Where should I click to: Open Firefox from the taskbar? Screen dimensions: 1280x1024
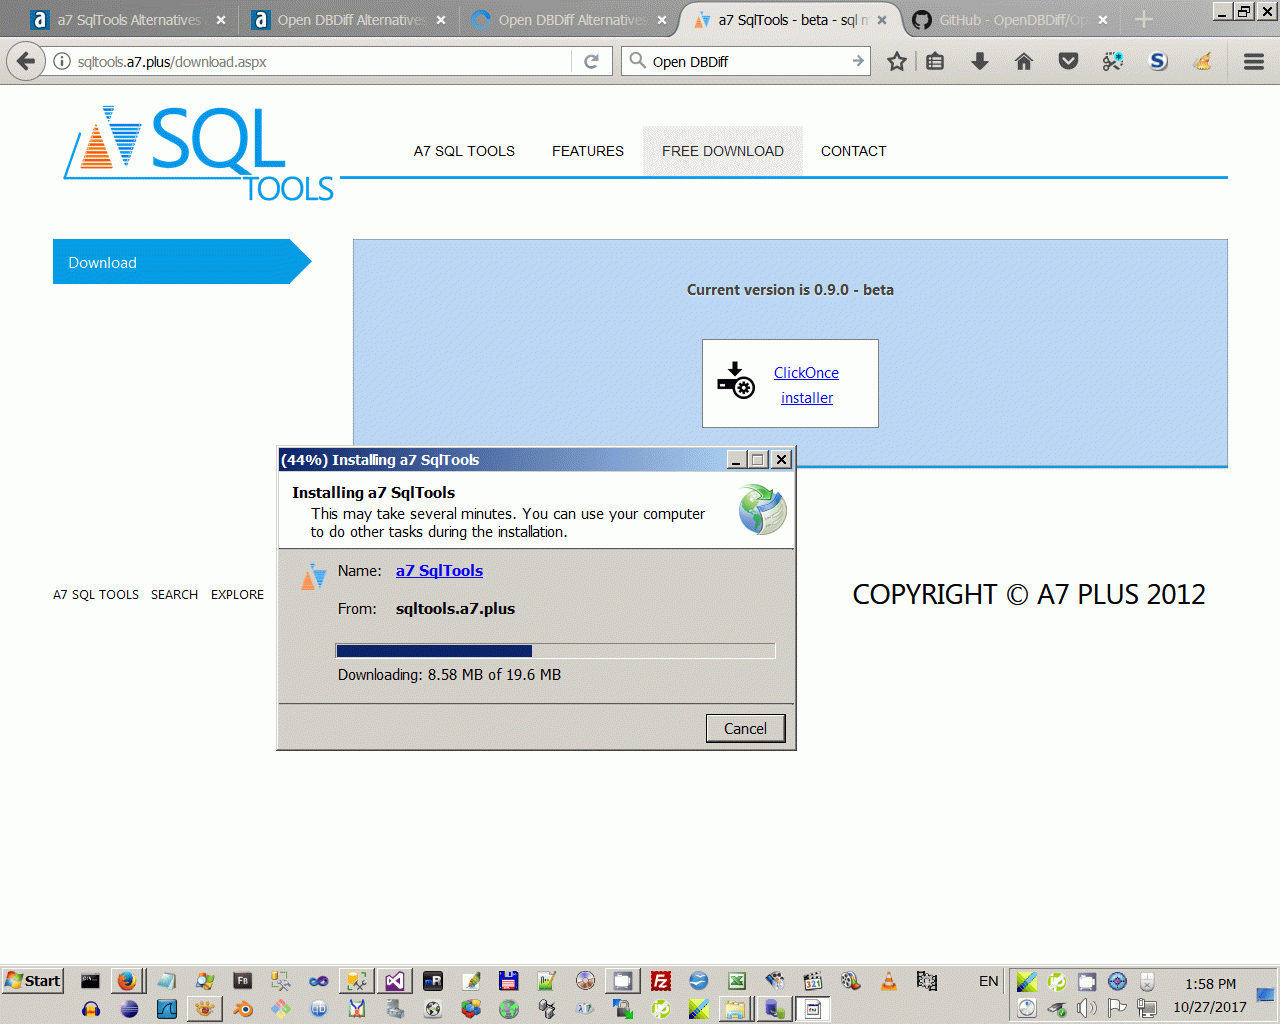(x=126, y=981)
